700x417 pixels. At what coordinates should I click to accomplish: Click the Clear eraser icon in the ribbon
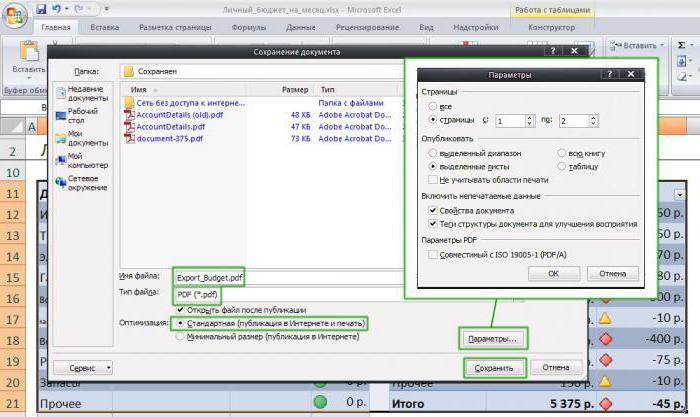pyautogui.click(x=681, y=76)
